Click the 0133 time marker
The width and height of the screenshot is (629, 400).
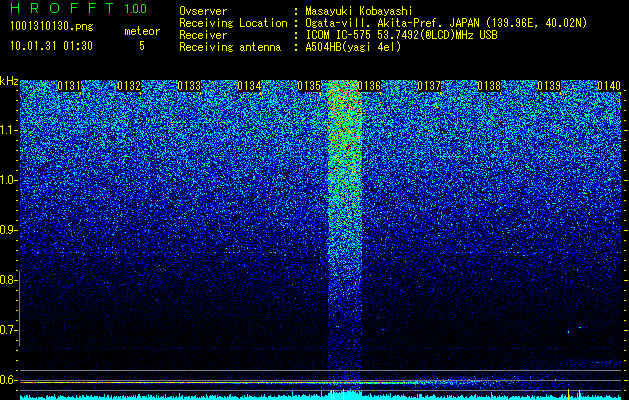click(189, 86)
